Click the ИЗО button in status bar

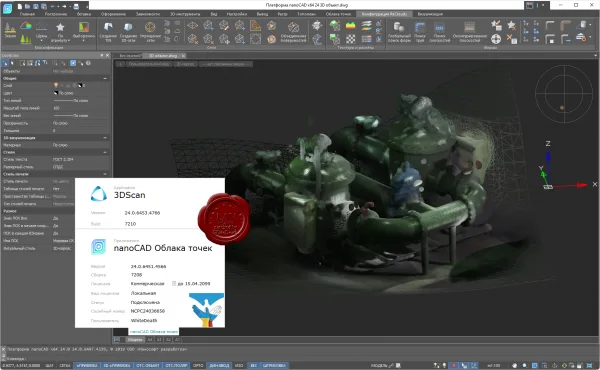pyautogui.click(x=239, y=365)
